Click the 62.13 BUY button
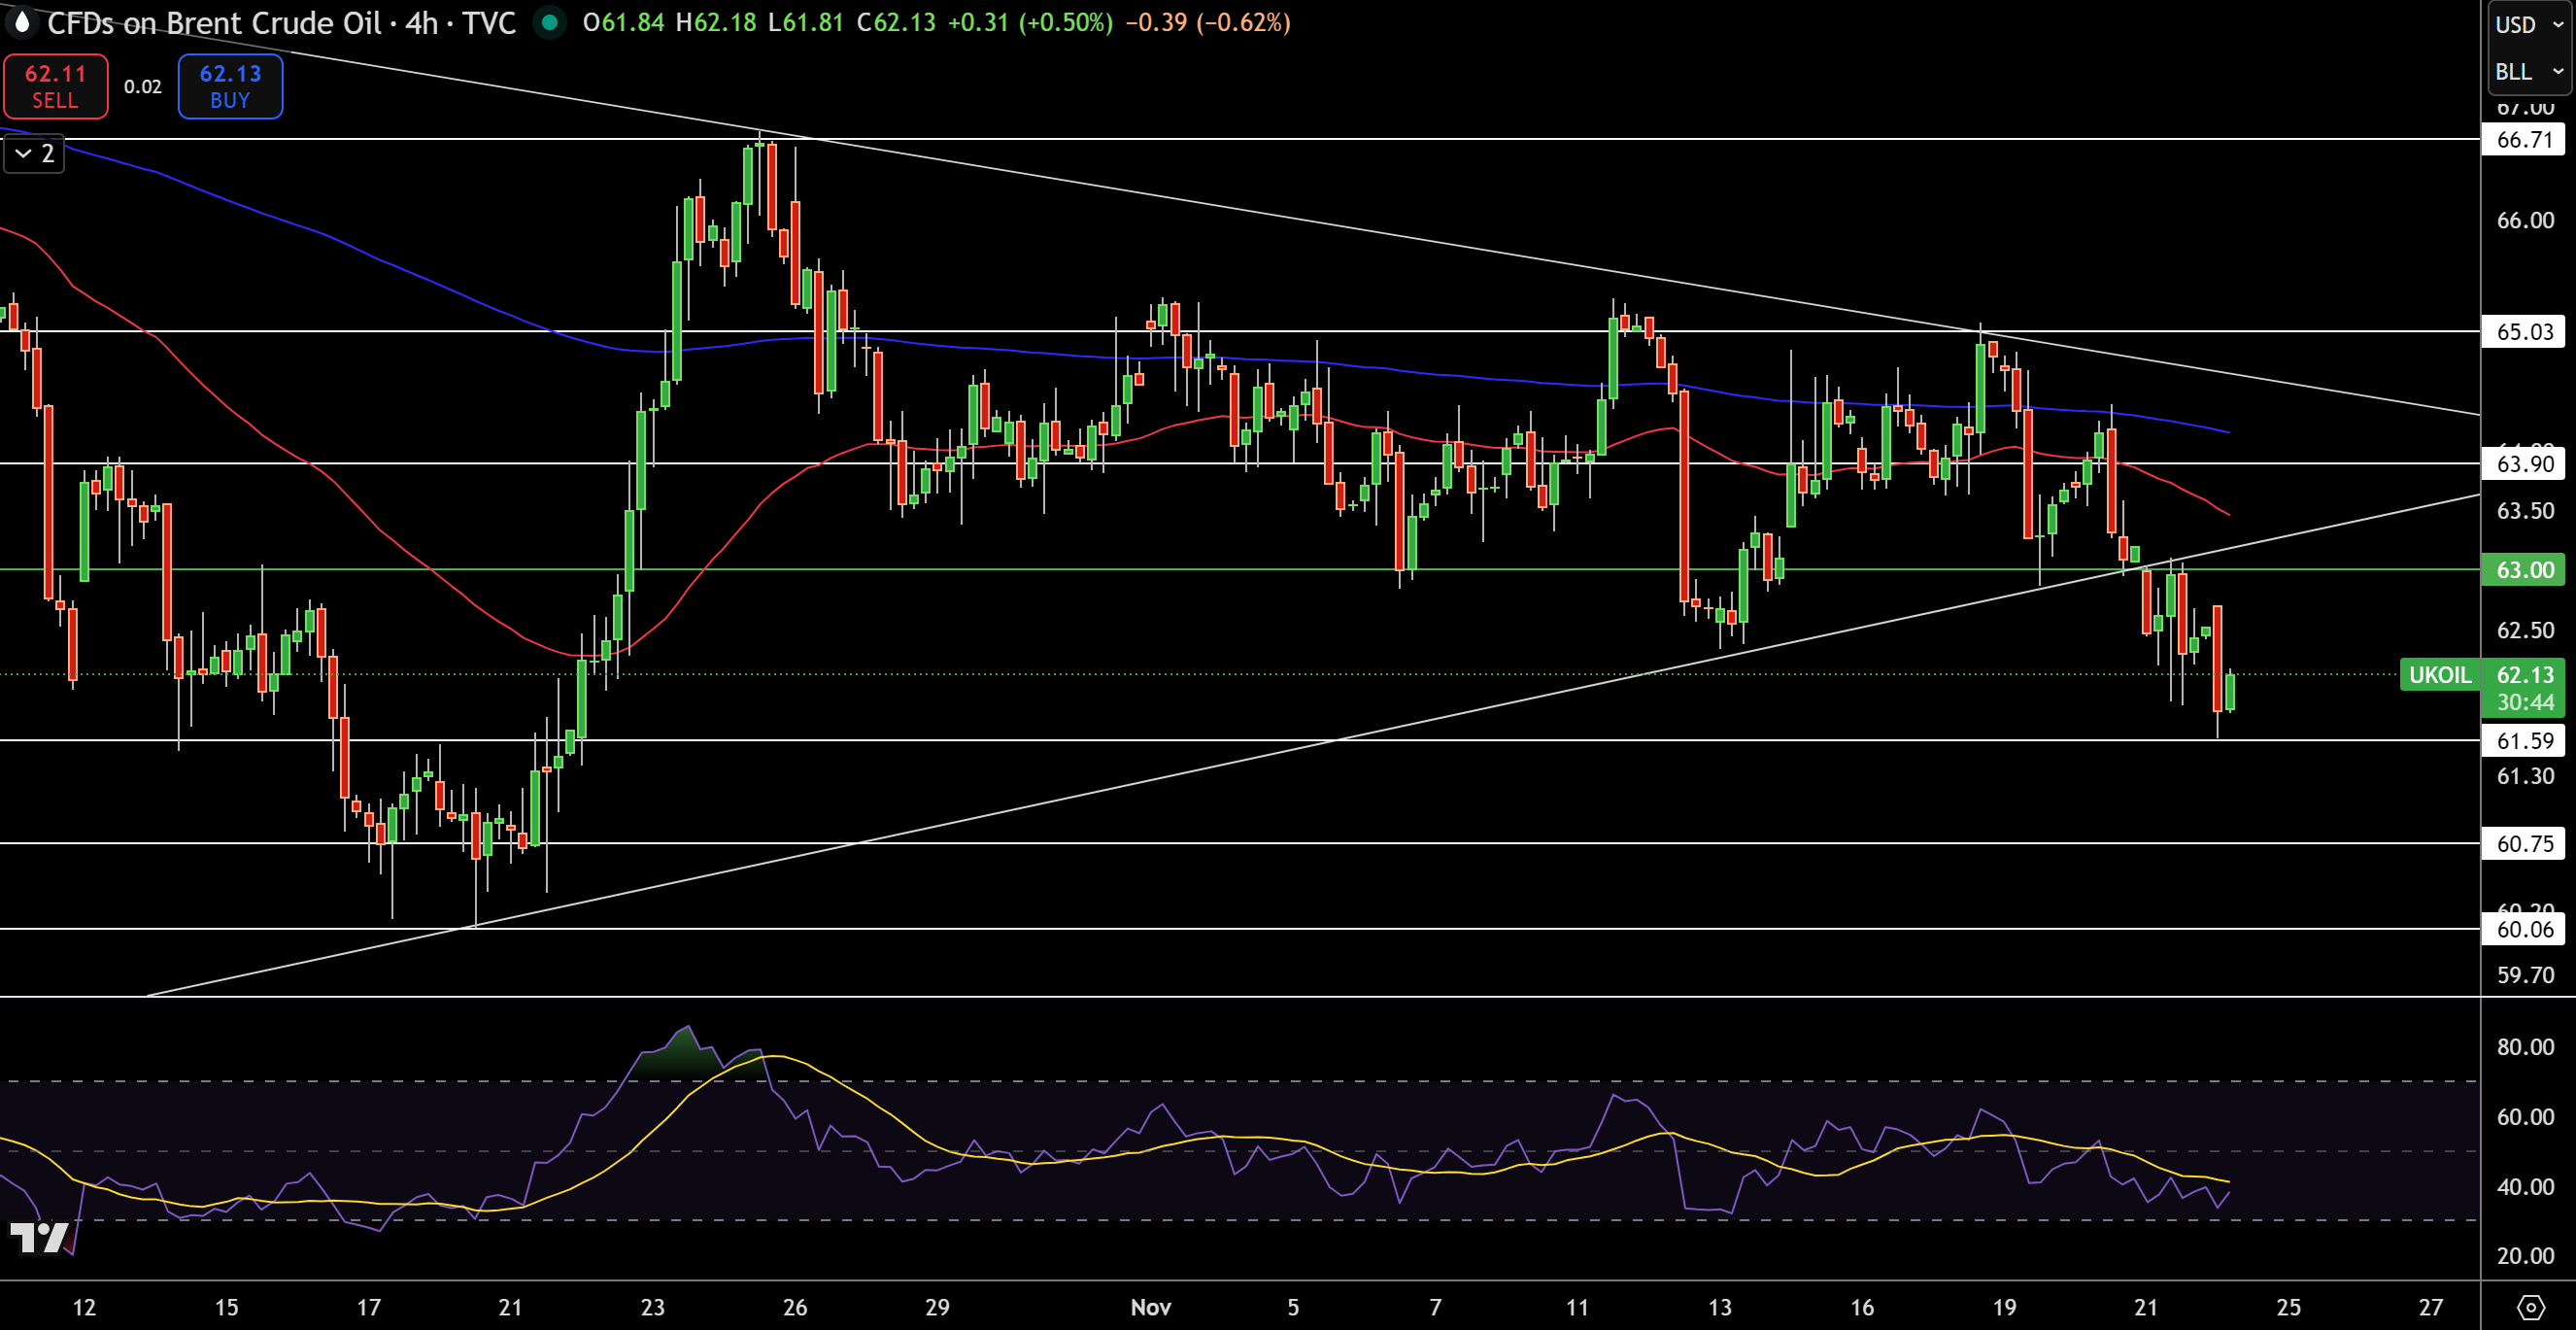This screenshot has width=2576, height=1330. 229,86
